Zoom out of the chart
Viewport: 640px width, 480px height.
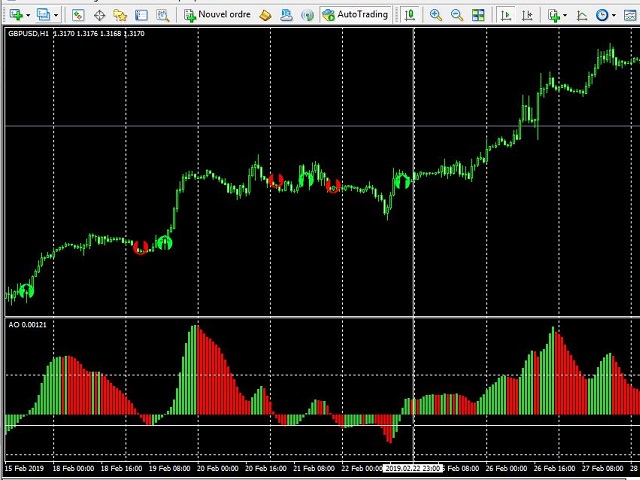click(457, 15)
